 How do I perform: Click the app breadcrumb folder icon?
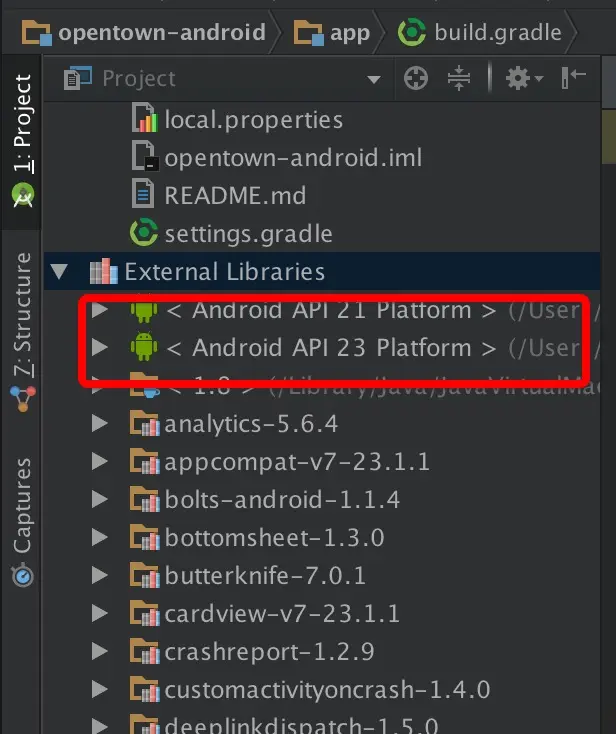(x=308, y=33)
